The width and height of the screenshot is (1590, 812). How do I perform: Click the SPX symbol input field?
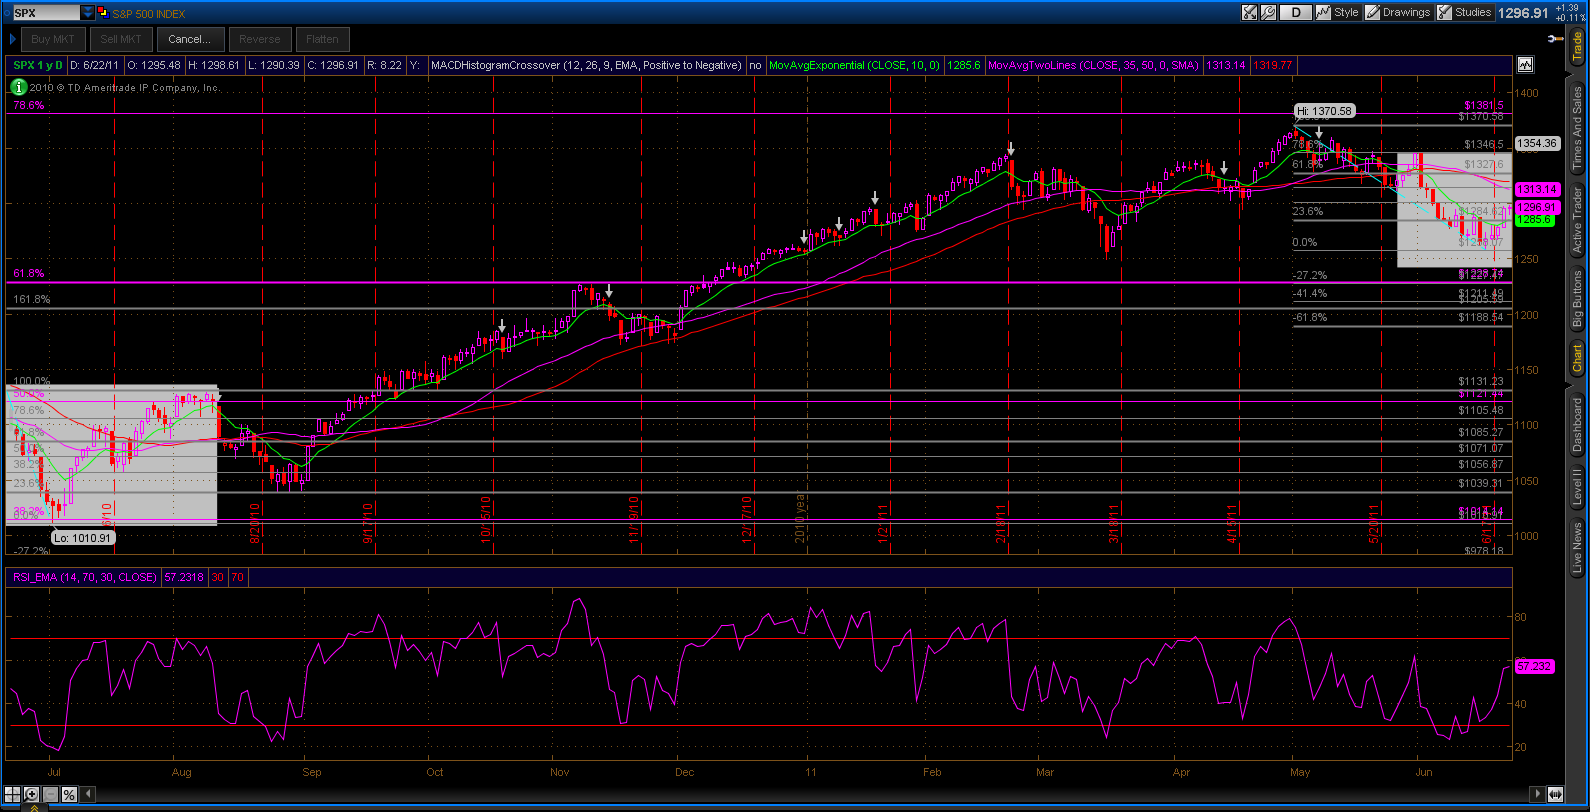(45, 13)
